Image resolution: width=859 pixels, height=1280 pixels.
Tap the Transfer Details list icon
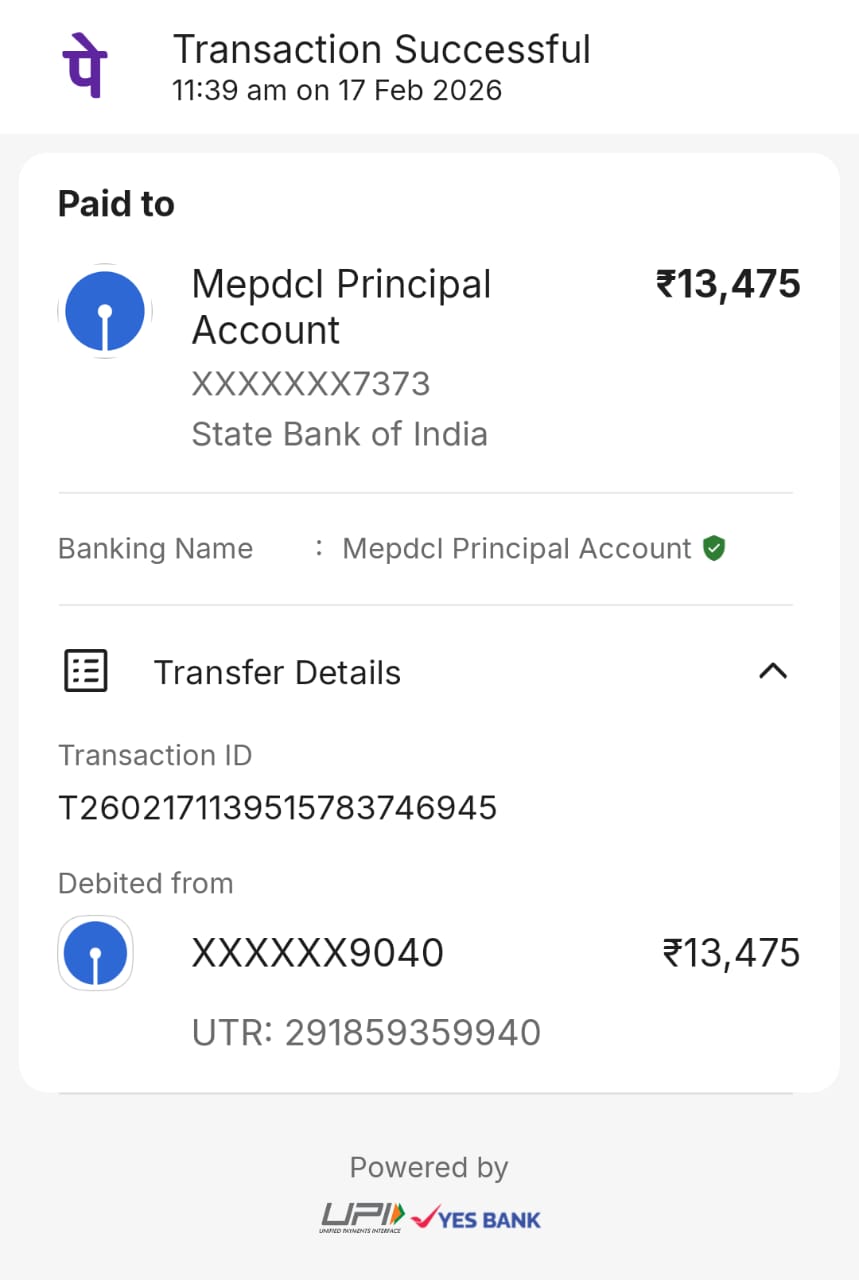pyautogui.click(x=86, y=671)
